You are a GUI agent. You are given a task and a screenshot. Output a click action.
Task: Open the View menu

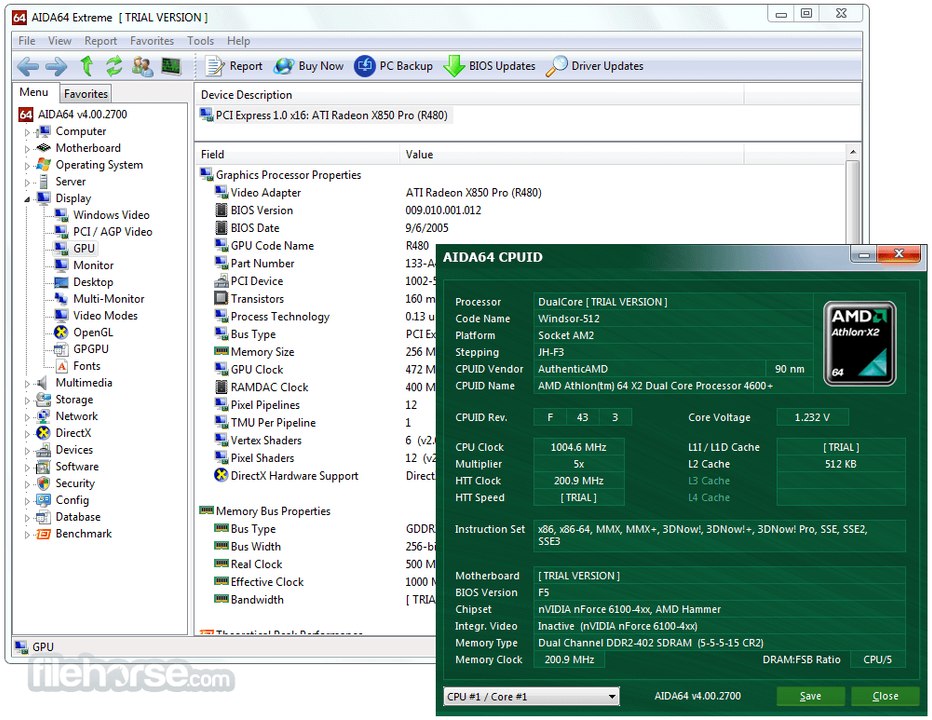coord(59,40)
